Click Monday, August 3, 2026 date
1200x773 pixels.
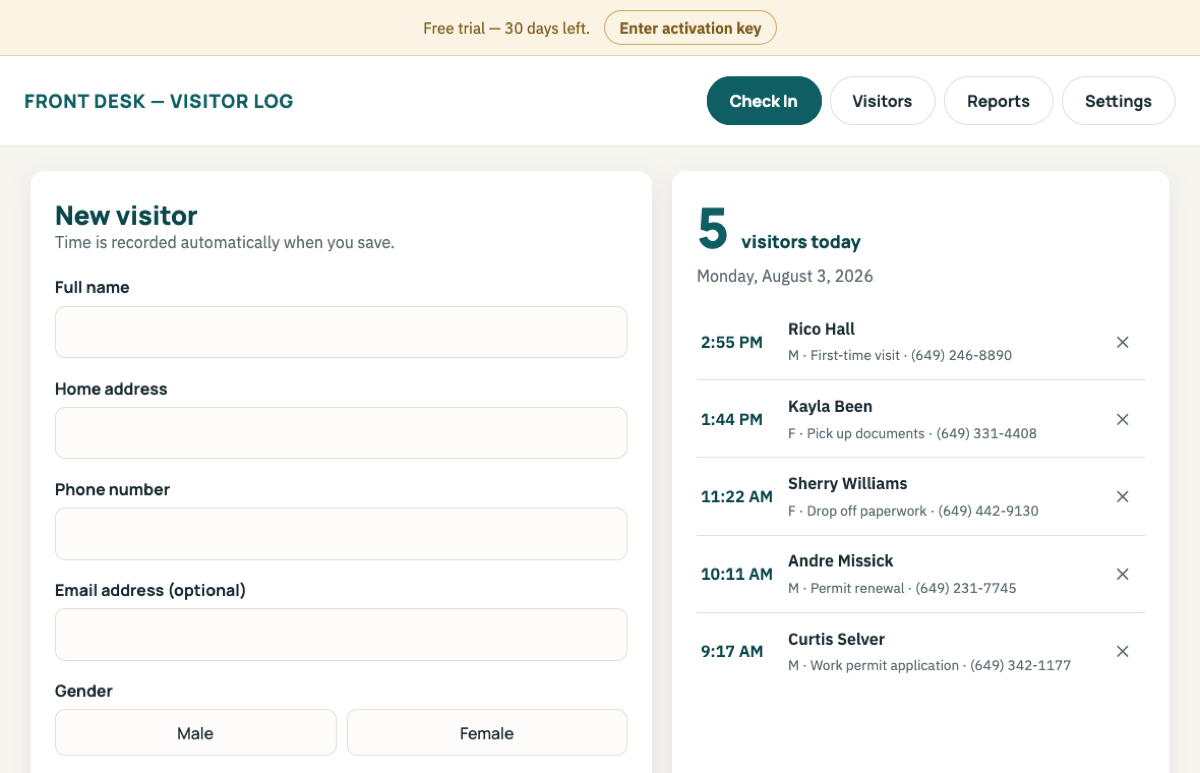(x=785, y=276)
